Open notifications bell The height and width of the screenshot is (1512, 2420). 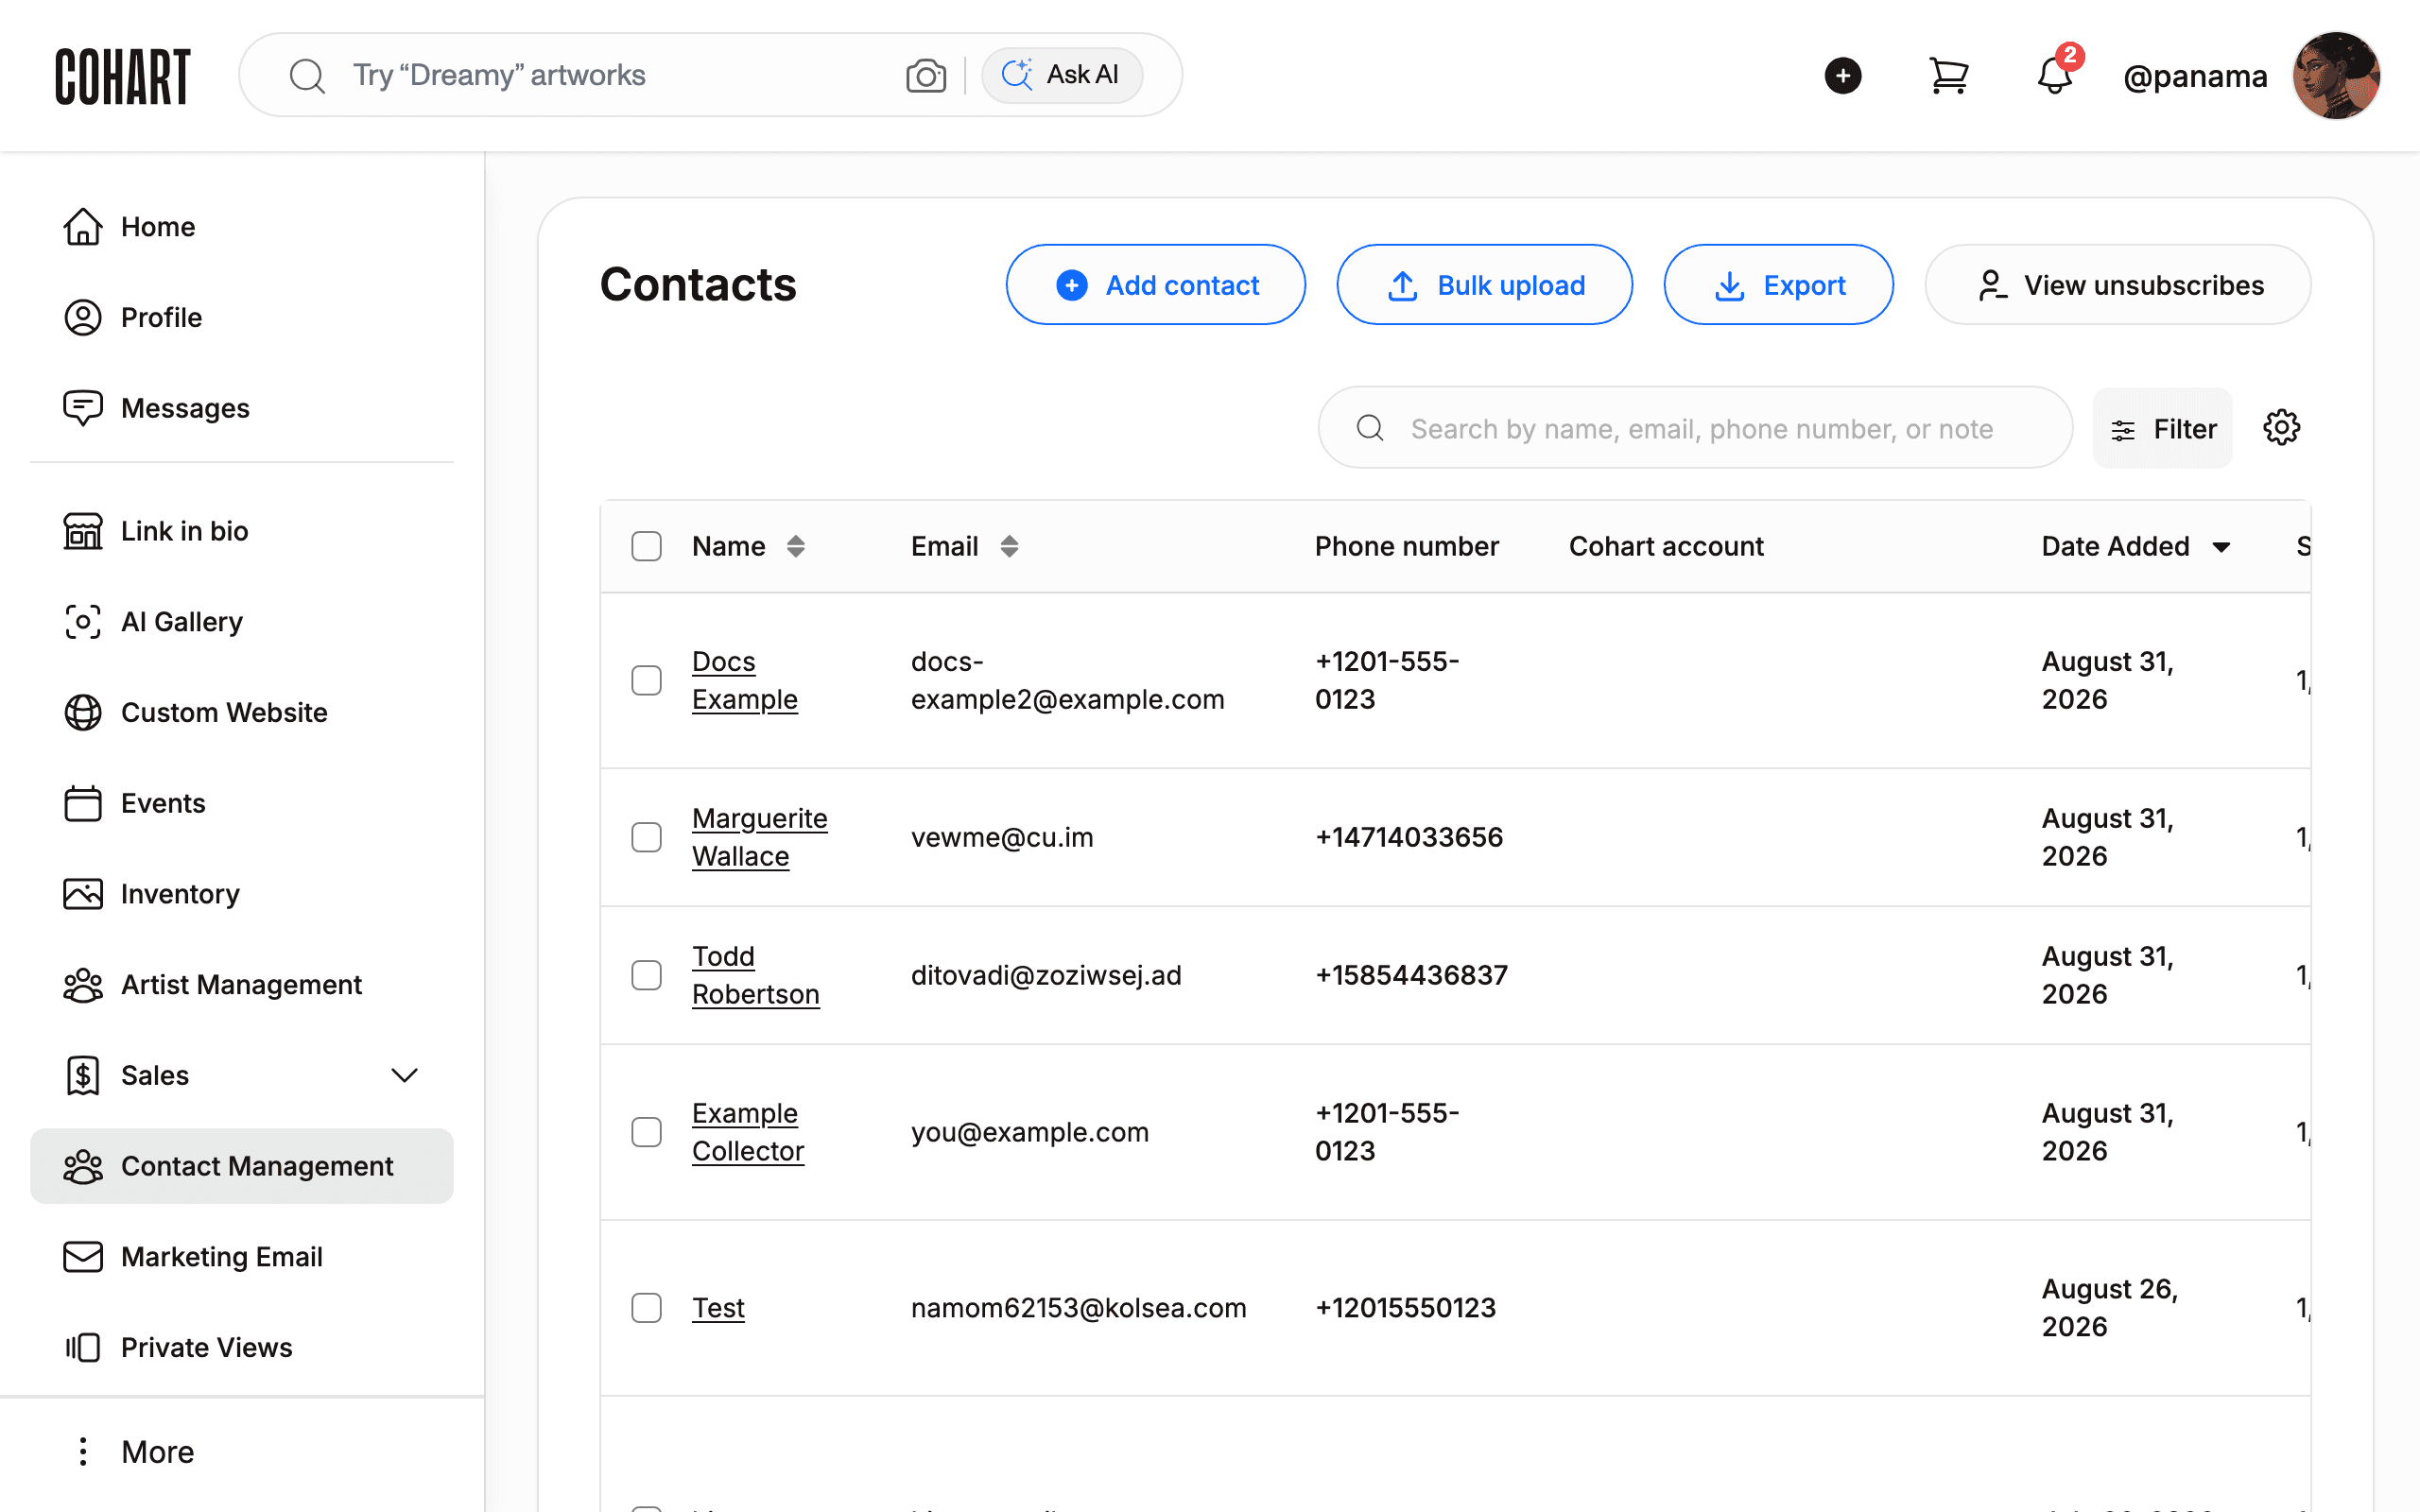coord(2055,76)
